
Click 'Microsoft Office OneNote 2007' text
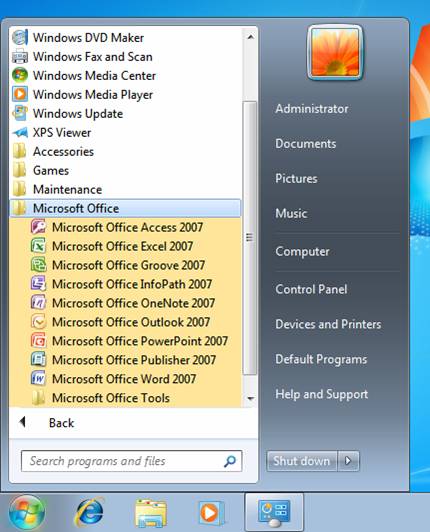[x=133, y=303]
